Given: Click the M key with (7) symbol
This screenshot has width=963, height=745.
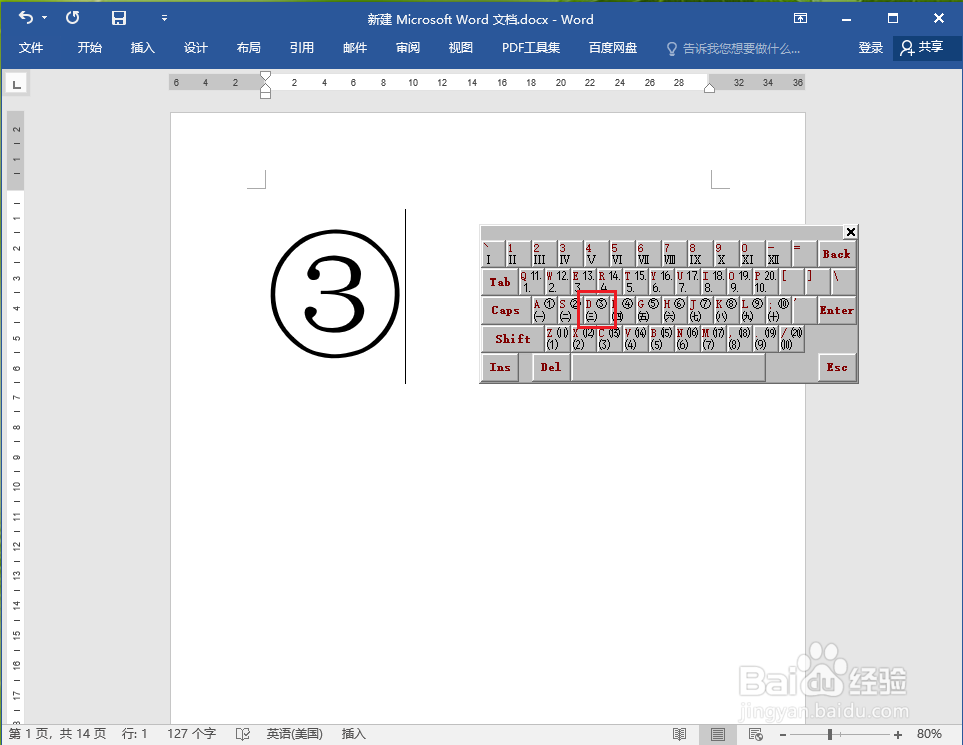Looking at the screenshot, I should [713, 338].
